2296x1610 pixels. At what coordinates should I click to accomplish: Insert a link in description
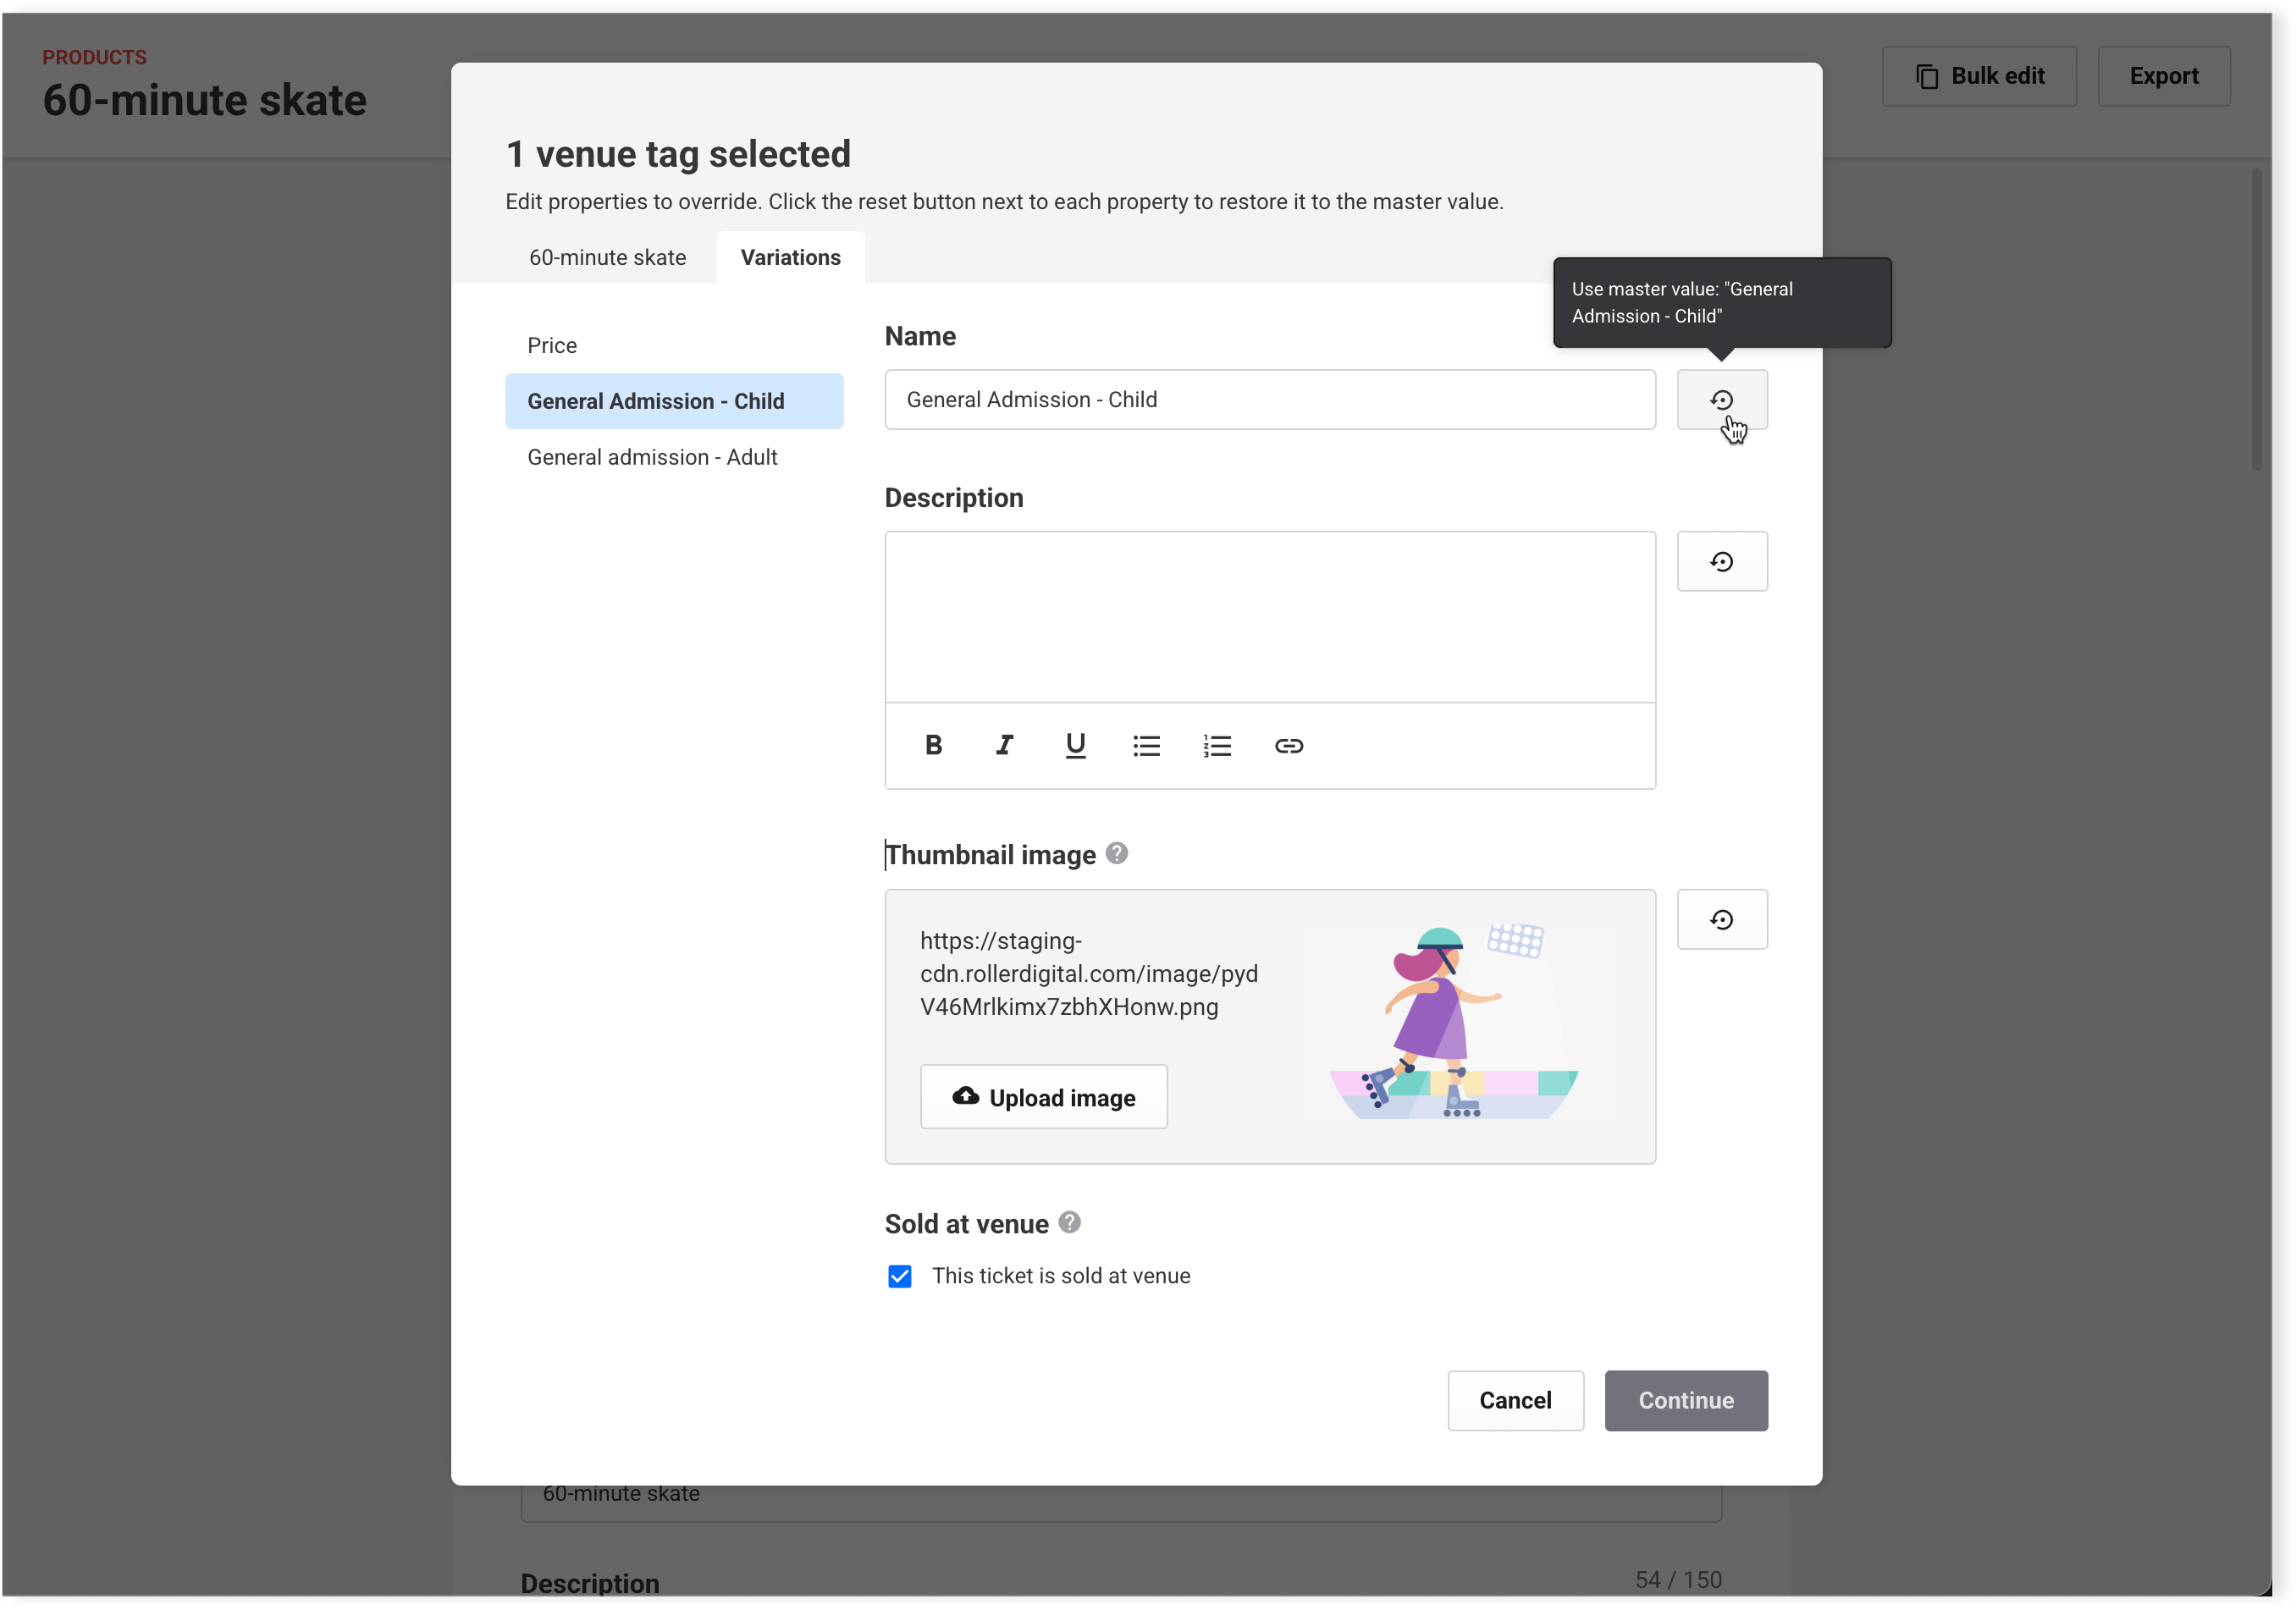(1288, 746)
